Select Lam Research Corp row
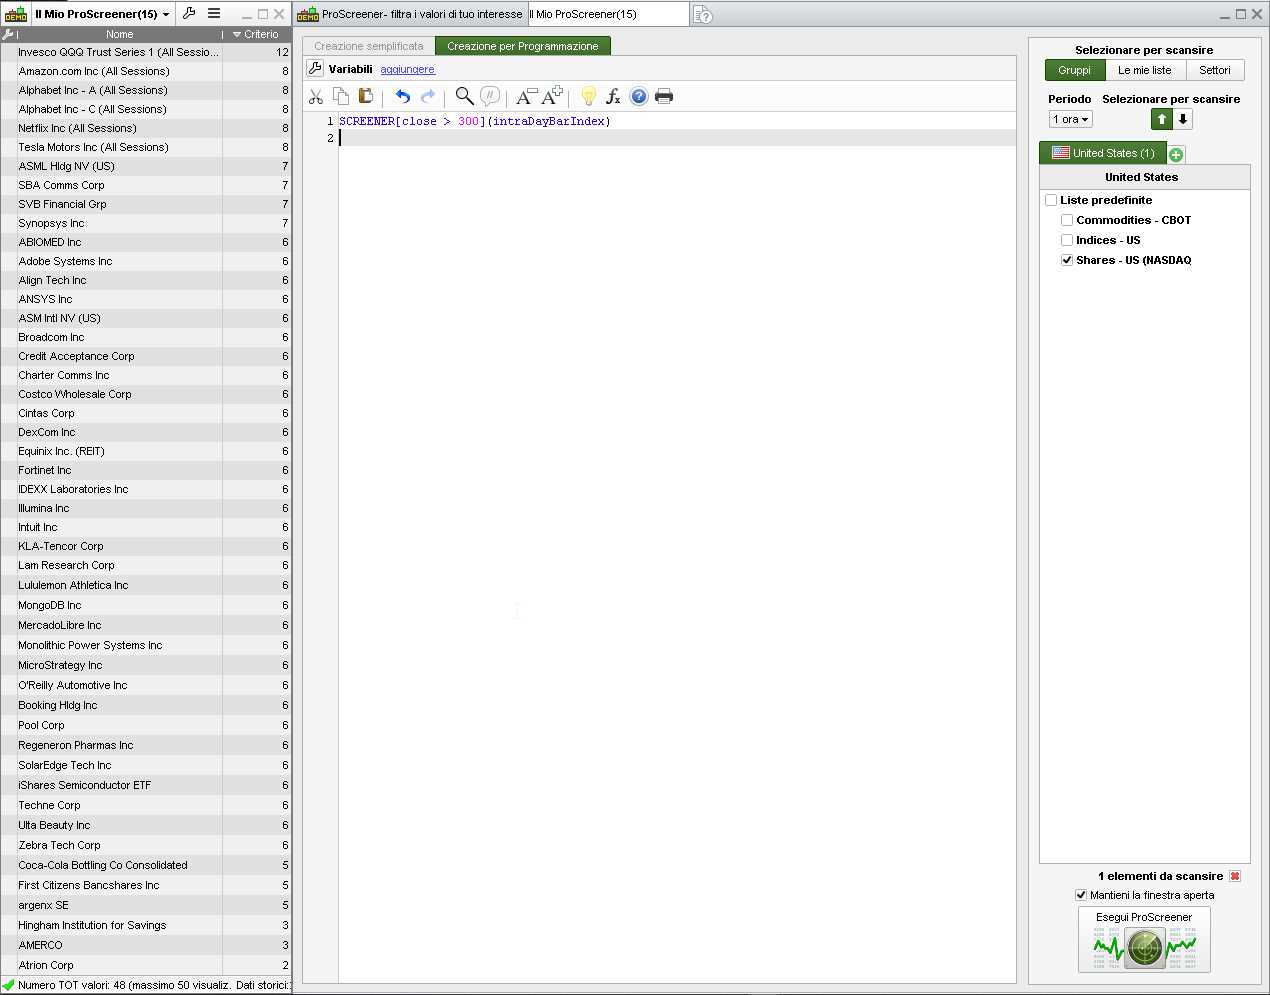The image size is (1270, 995). pyautogui.click(x=146, y=565)
